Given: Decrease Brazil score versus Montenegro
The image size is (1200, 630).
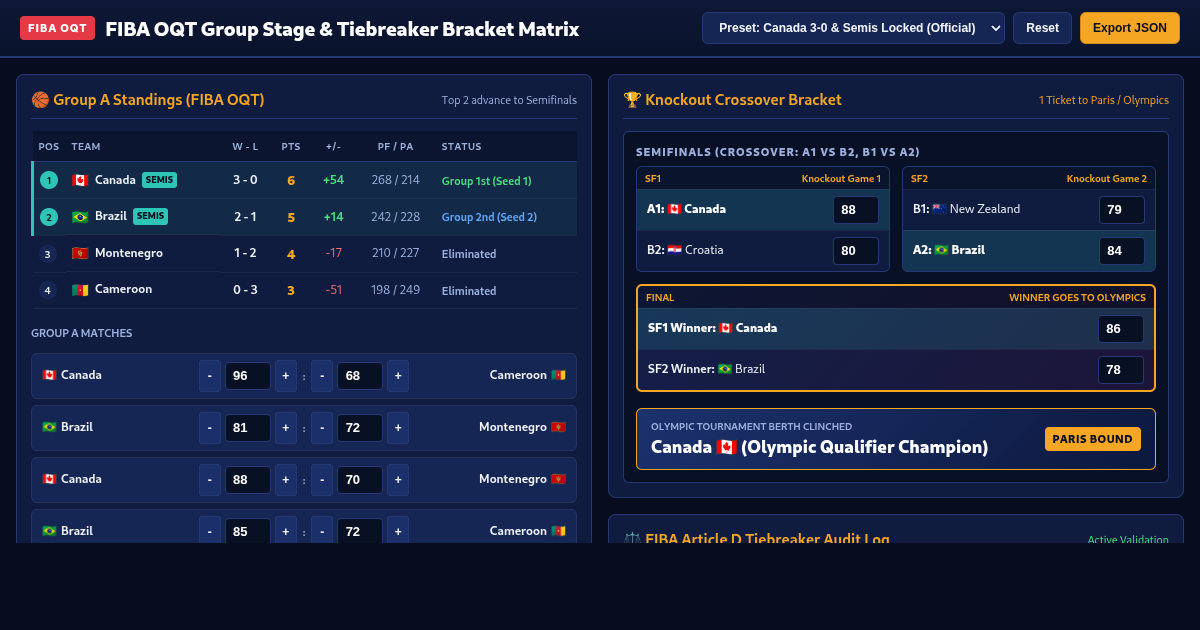Looking at the screenshot, I should pyautogui.click(x=210, y=427).
